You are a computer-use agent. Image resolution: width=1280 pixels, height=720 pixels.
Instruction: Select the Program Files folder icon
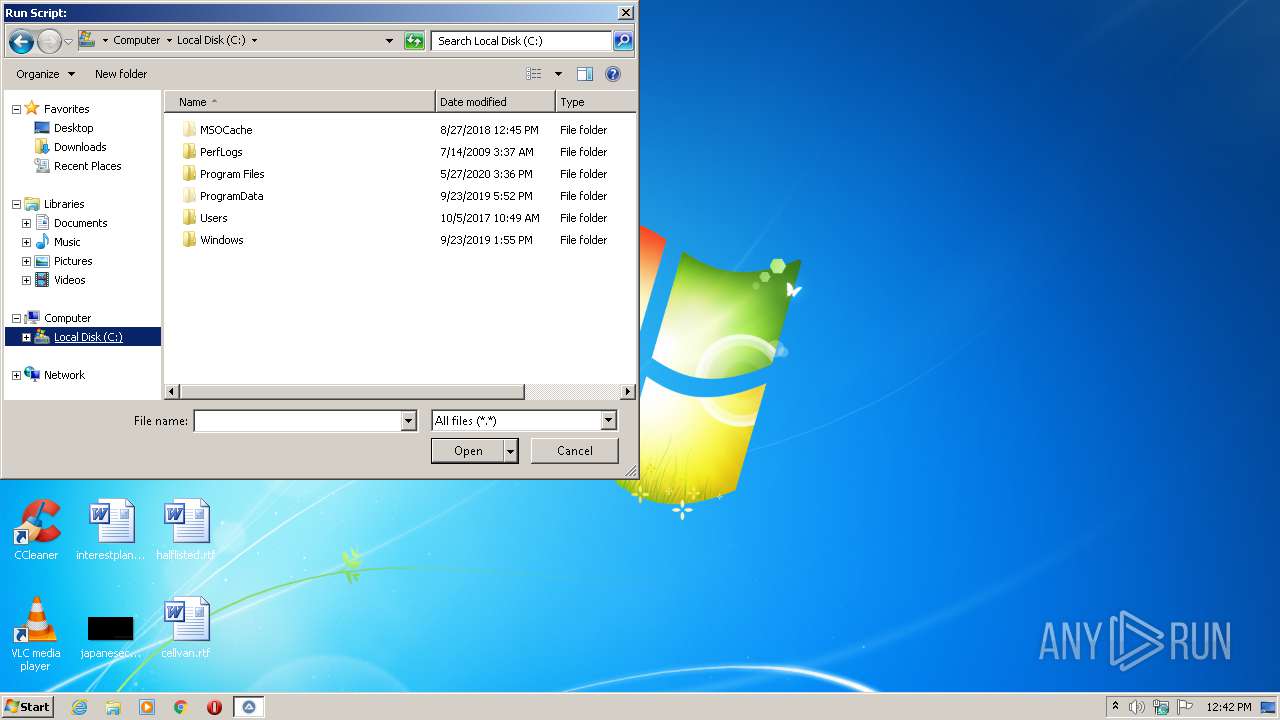189,174
